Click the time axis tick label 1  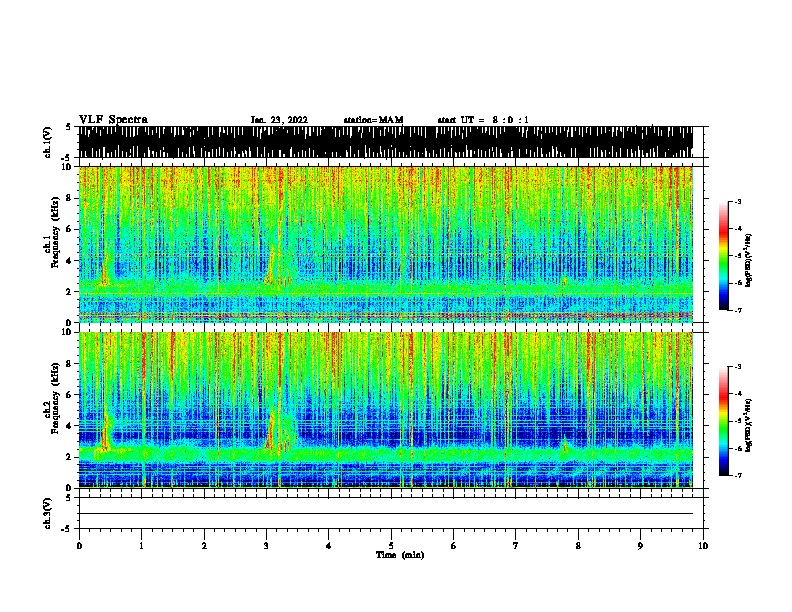click(141, 546)
